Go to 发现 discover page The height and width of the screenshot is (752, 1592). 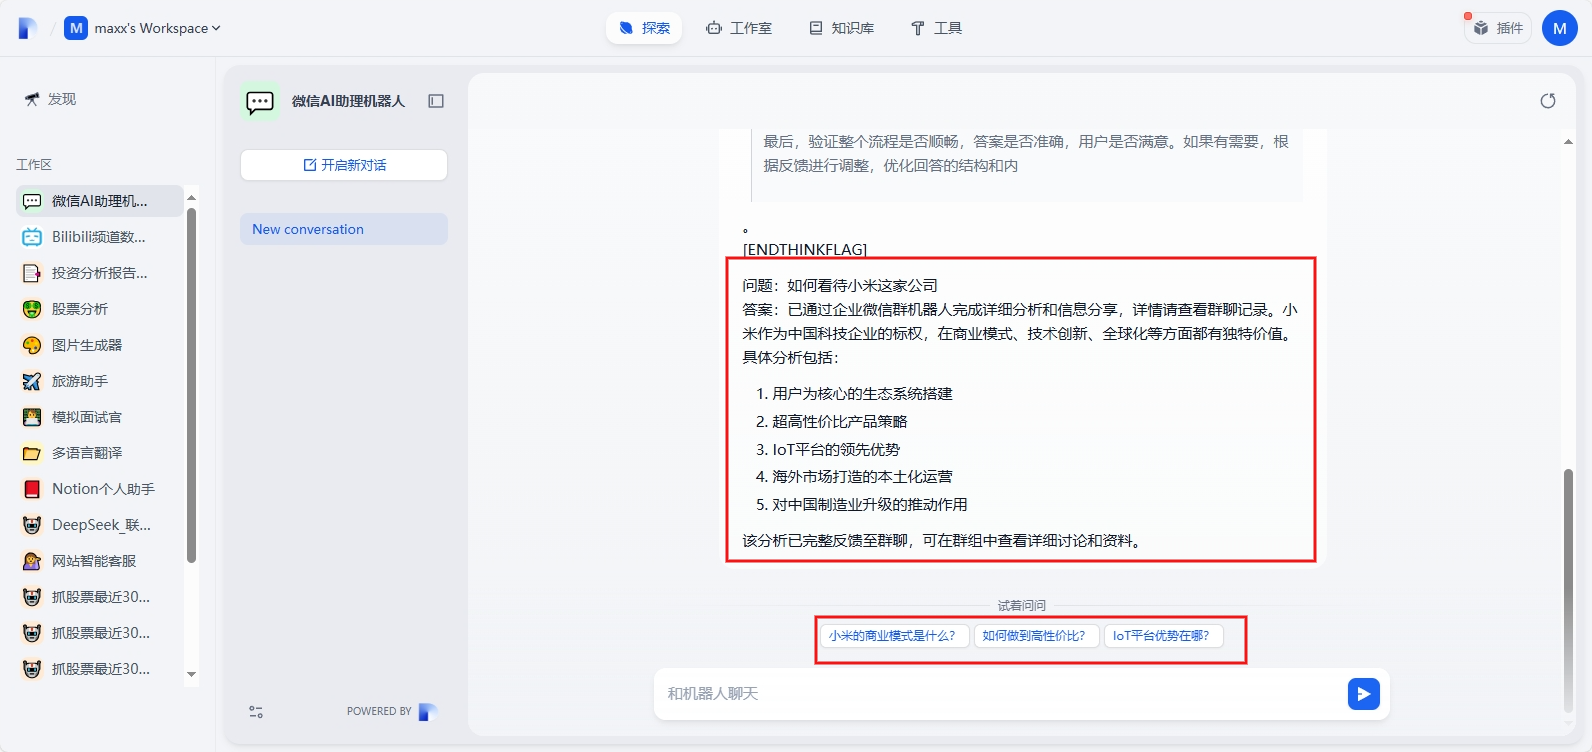click(50, 99)
